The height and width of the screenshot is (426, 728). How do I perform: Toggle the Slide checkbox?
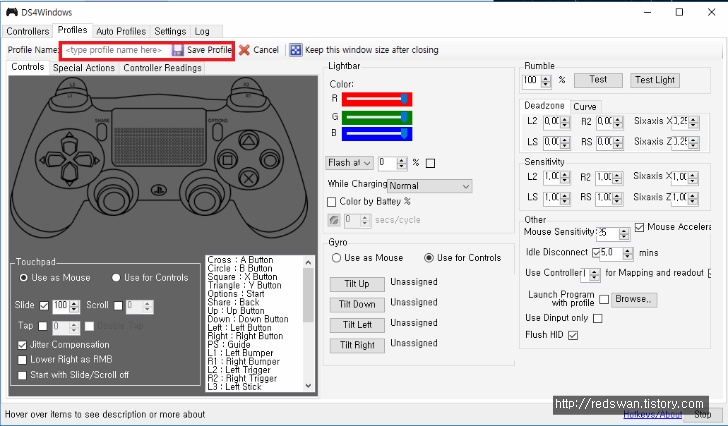(44, 306)
